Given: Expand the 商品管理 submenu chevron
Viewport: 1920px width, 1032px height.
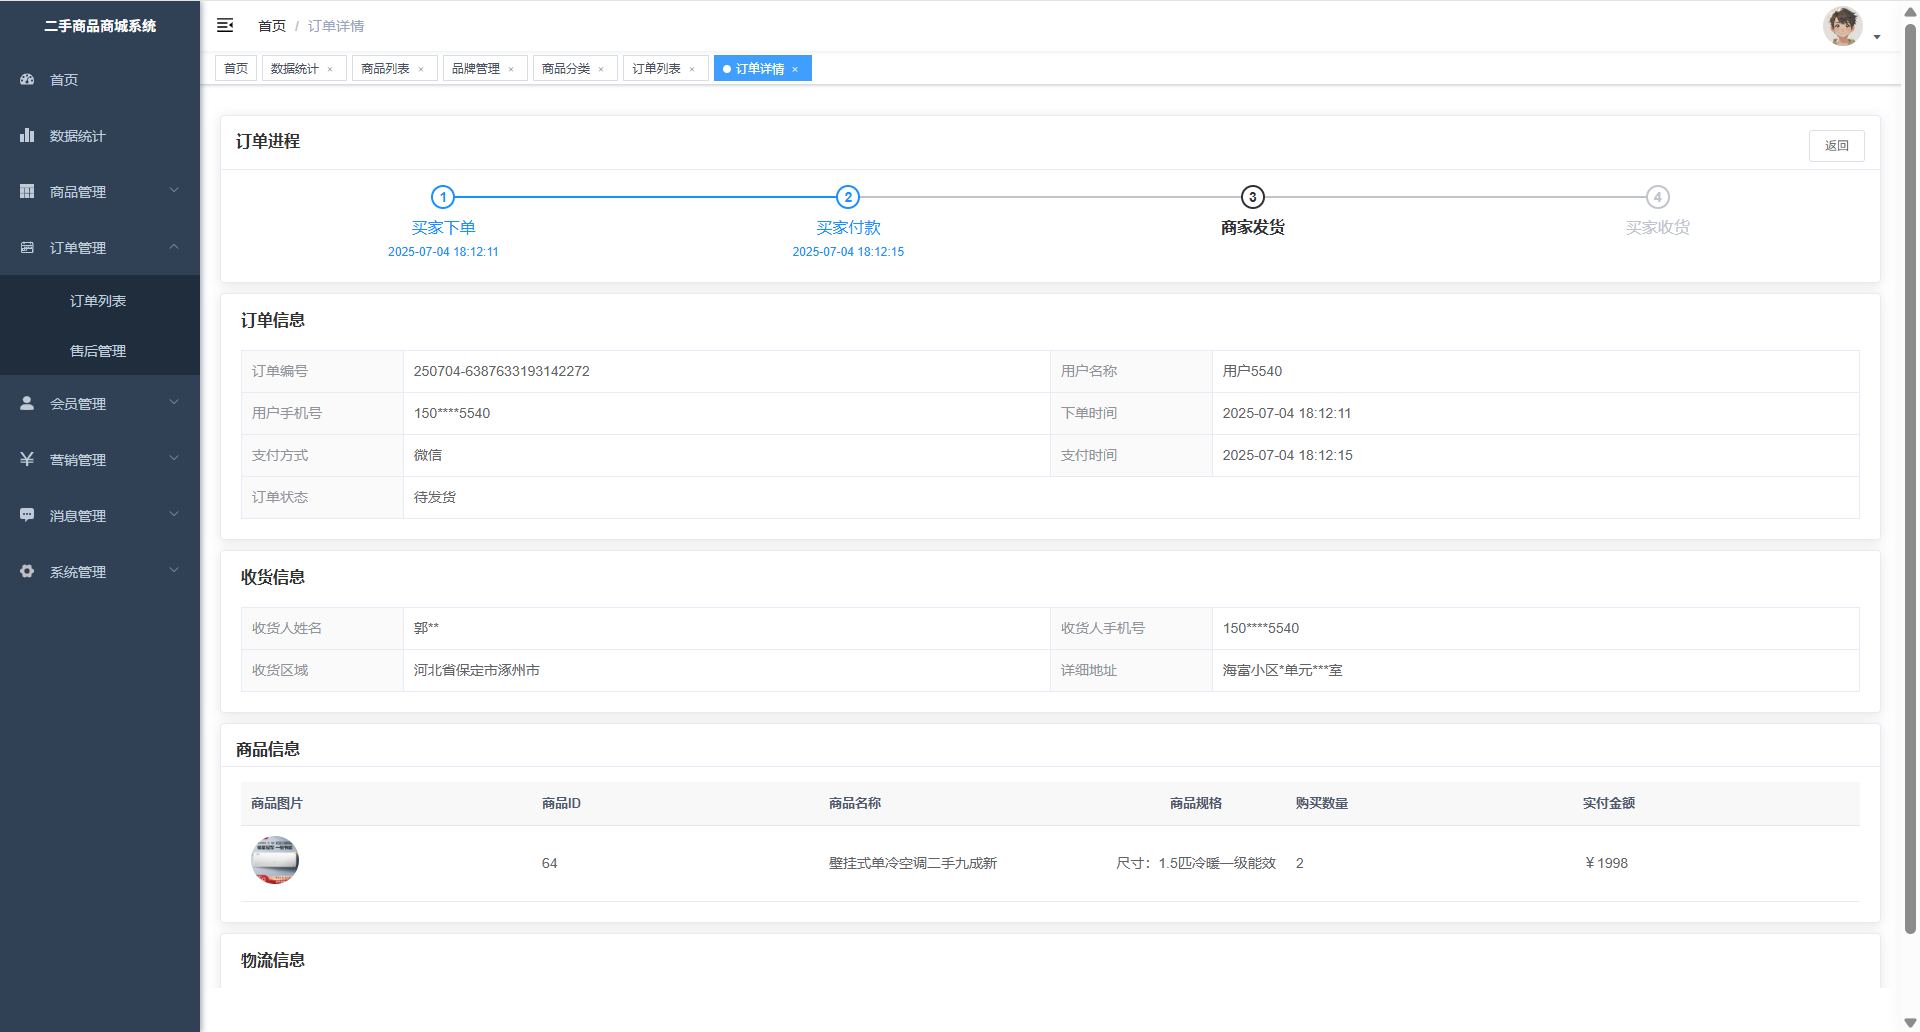Looking at the screenshot, I should [x=174, y=190].
